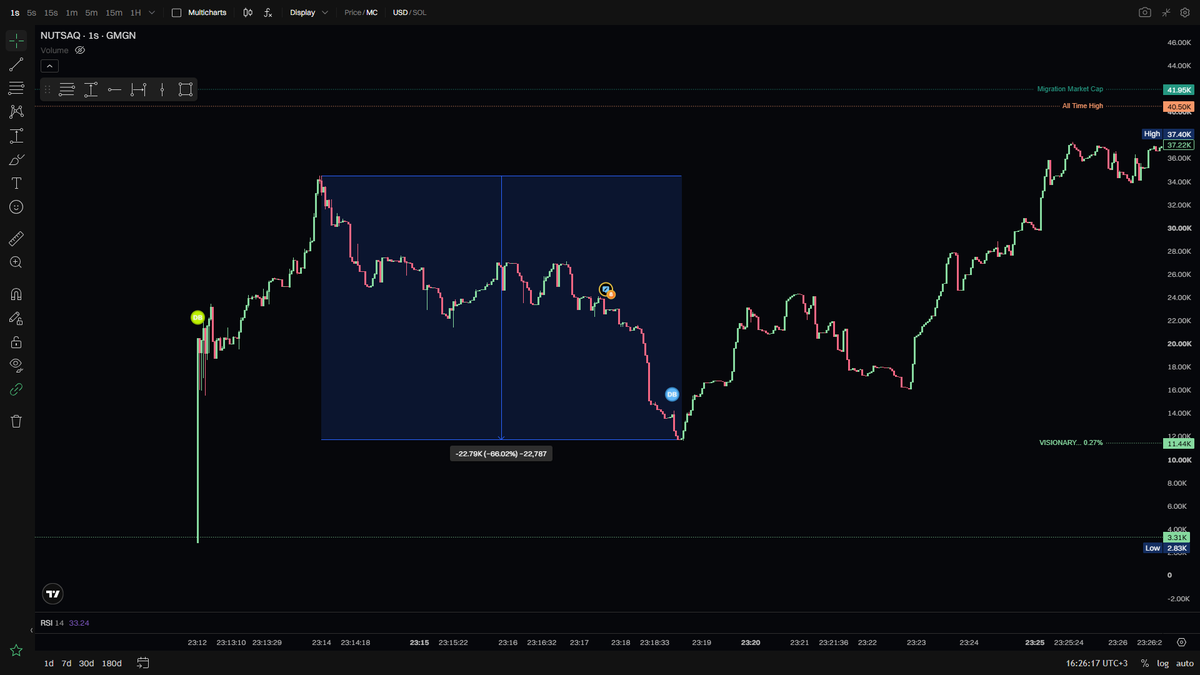Grab the floating toolbar drag handle
The height and width of the screenshot is (675, 1200).
point(47,90)
